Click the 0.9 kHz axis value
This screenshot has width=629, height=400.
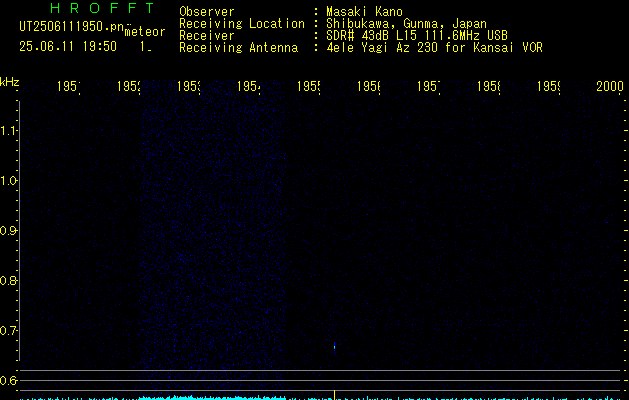click(x=8, y=230)
